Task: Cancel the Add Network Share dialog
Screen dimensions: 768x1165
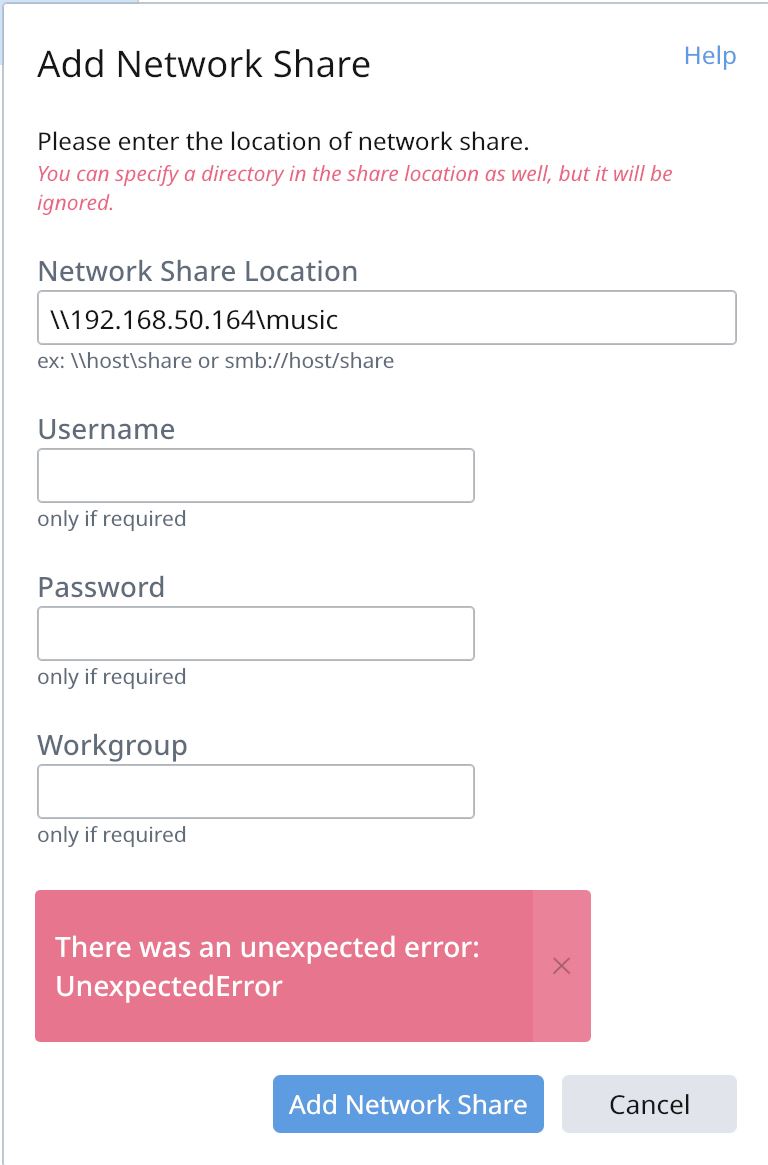Action: point(649,1104)
